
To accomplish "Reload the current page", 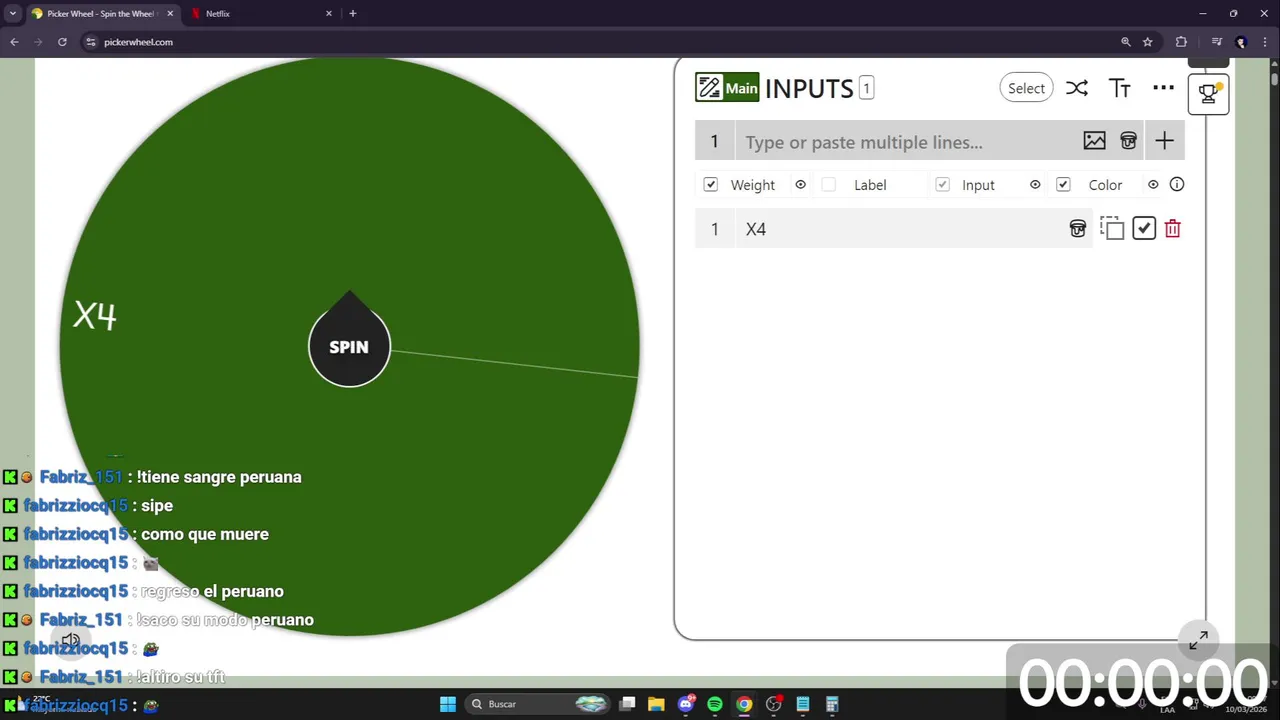I will pyautogui.click(x=62, y=42).
